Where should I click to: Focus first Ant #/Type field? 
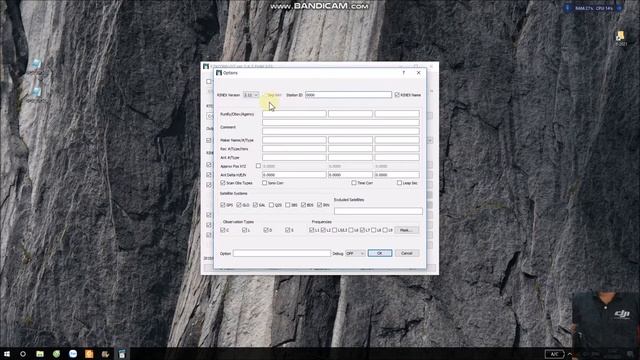point(294,157)
